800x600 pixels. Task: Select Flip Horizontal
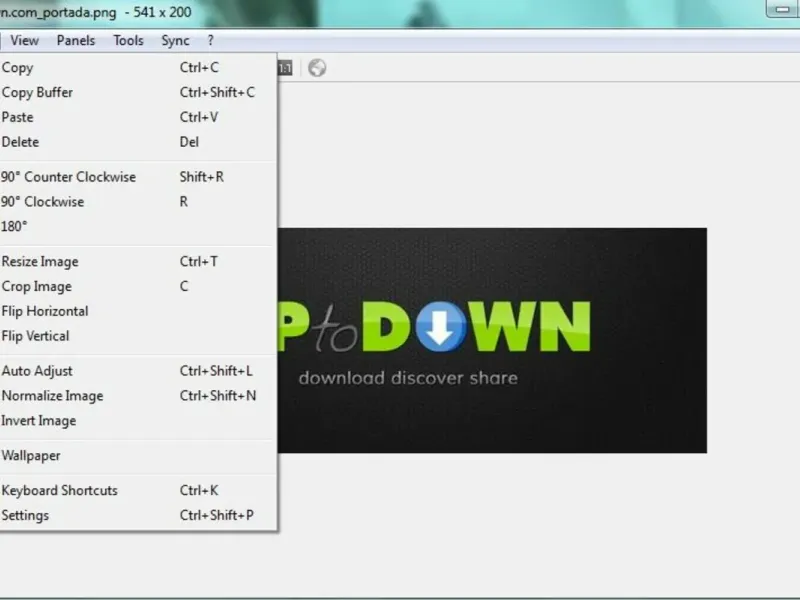click(x=138, y=311)
